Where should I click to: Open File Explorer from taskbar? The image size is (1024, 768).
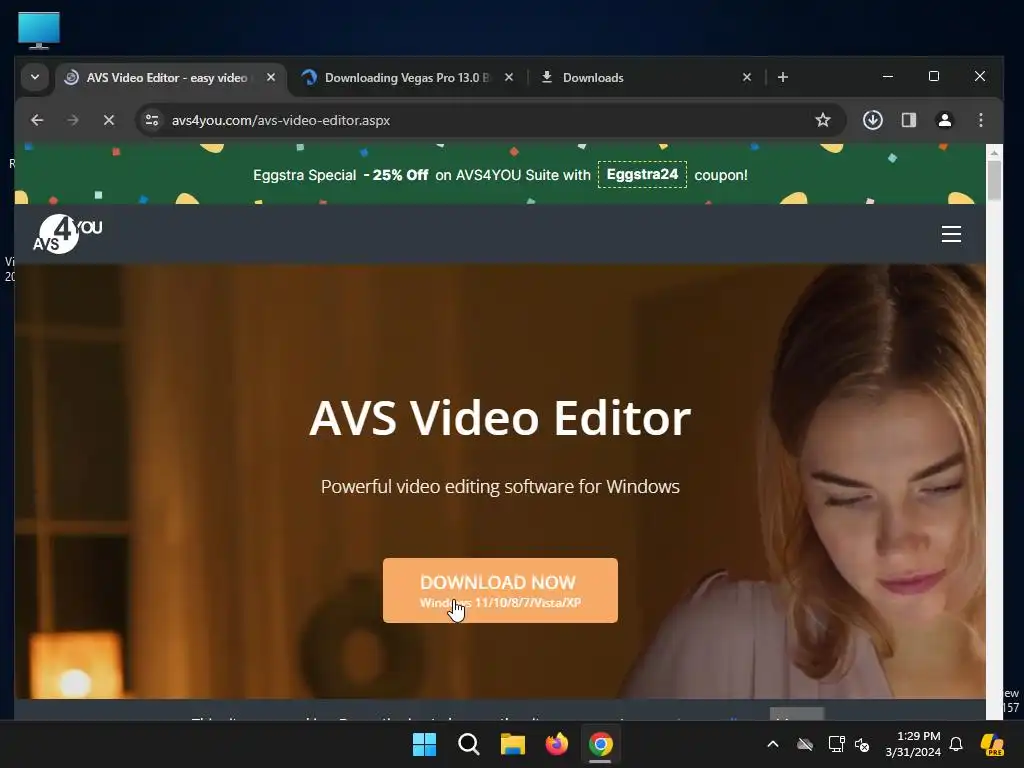point(513,744)
